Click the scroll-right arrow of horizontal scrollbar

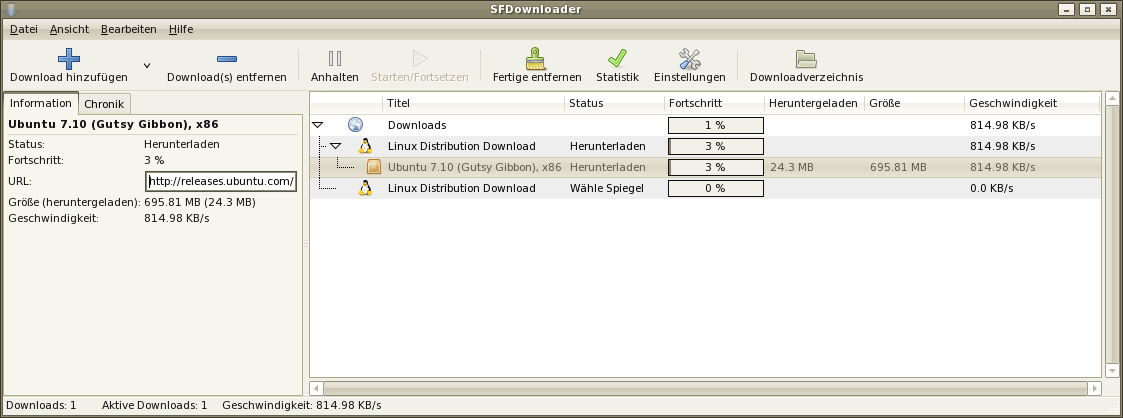(x=1094, y=388)
